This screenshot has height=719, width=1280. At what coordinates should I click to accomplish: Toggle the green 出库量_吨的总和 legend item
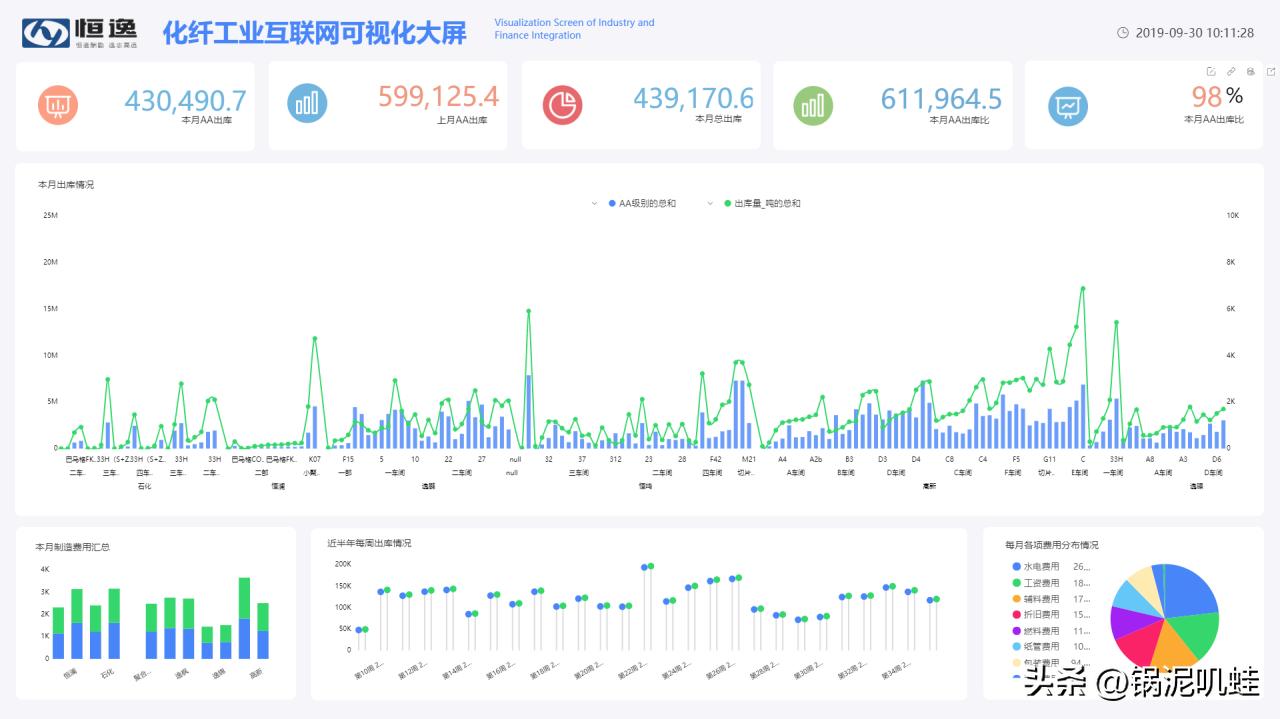coord(768,203)
